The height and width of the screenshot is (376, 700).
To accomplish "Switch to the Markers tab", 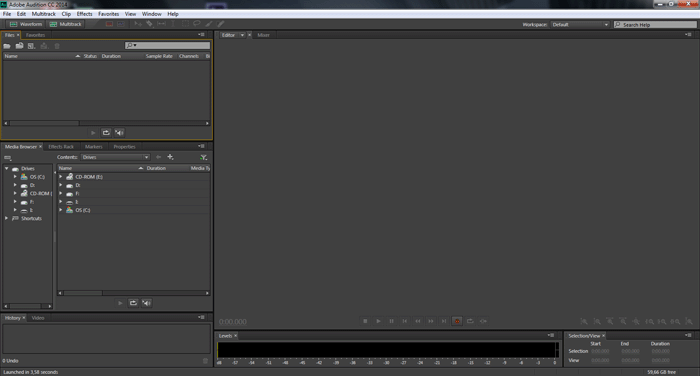I will pos(94,146).
